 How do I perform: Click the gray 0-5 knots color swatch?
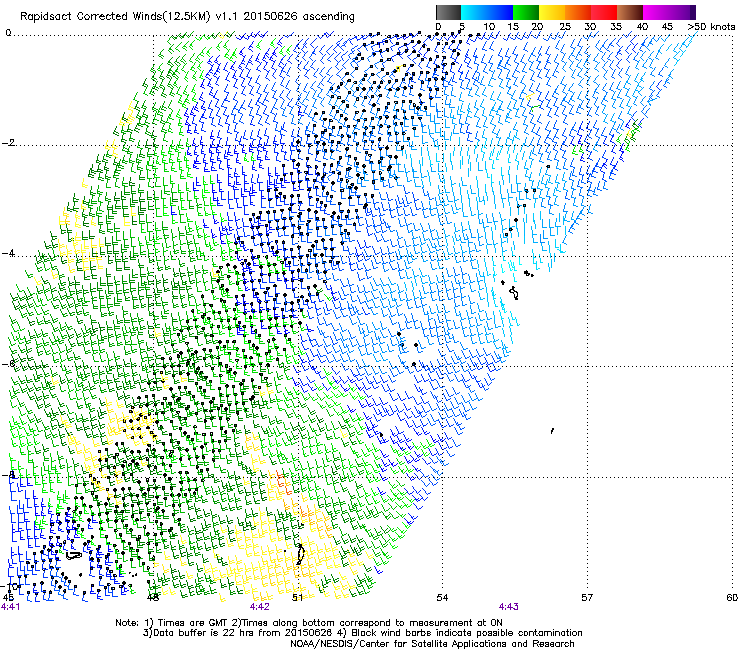(x=448, y=12)
